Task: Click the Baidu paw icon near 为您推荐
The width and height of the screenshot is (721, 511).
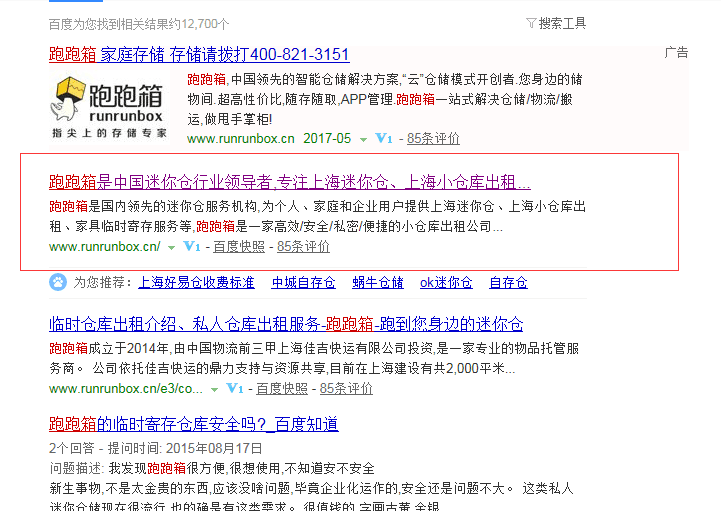Action: pos(58,282)
